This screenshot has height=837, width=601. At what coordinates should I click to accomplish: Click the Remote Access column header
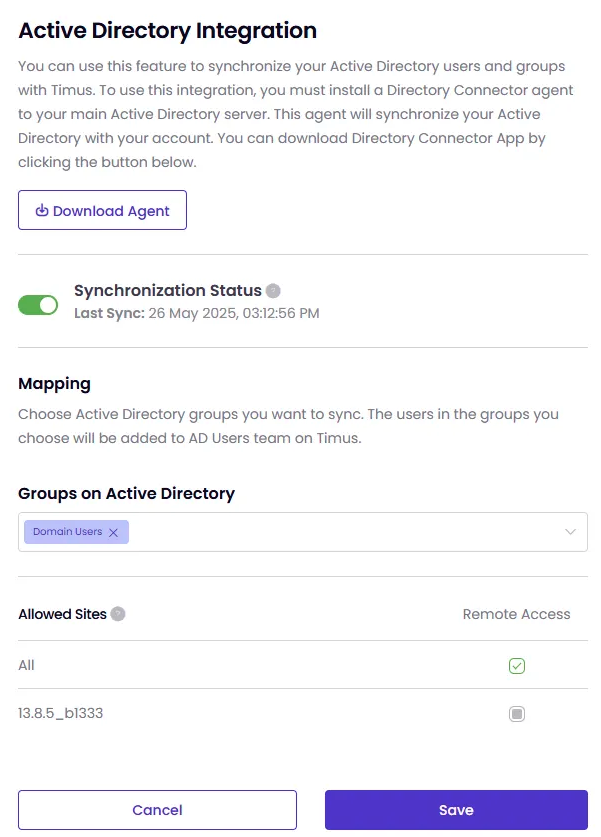pyautogui.click(x=516, y=614)
